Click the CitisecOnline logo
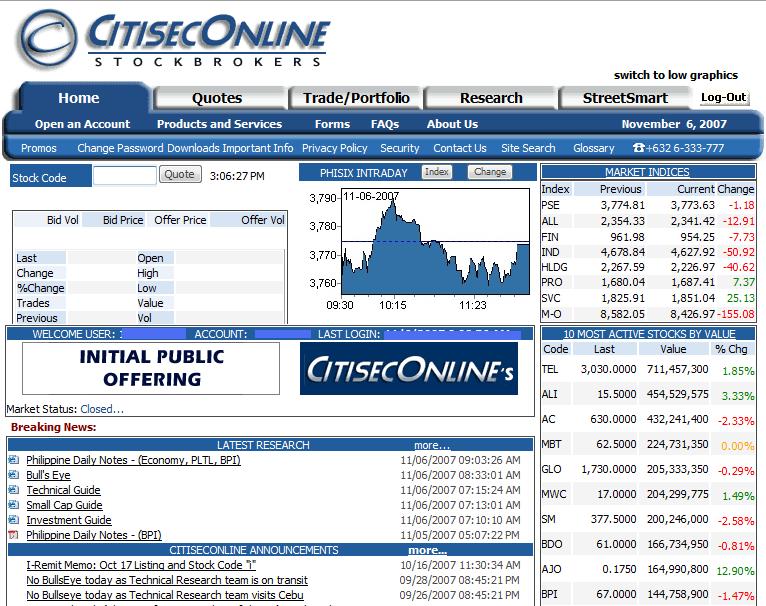 [x=173, y=40]
